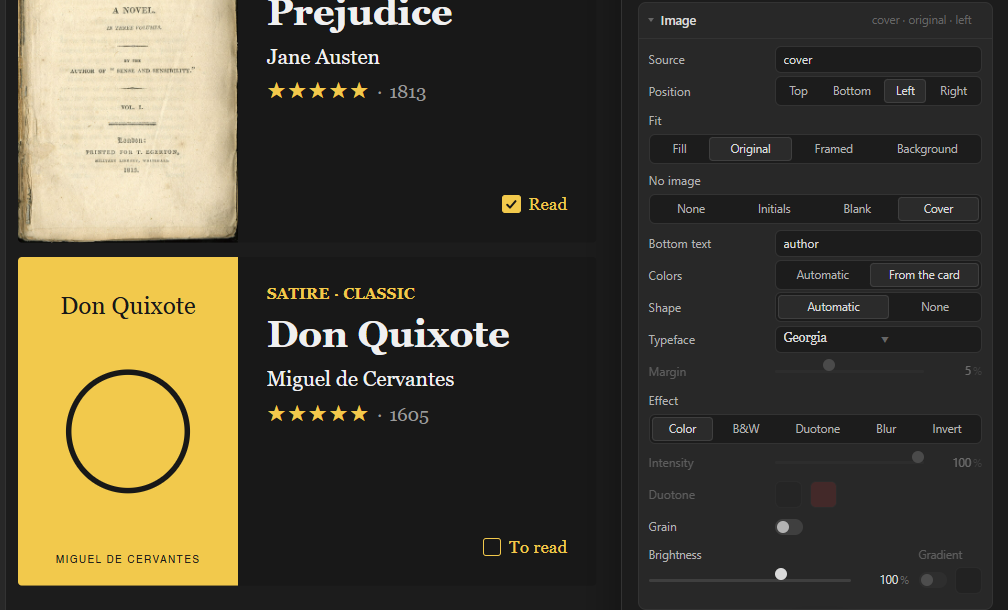
Task: Click the Image section header label
Action: coord(678,21)
